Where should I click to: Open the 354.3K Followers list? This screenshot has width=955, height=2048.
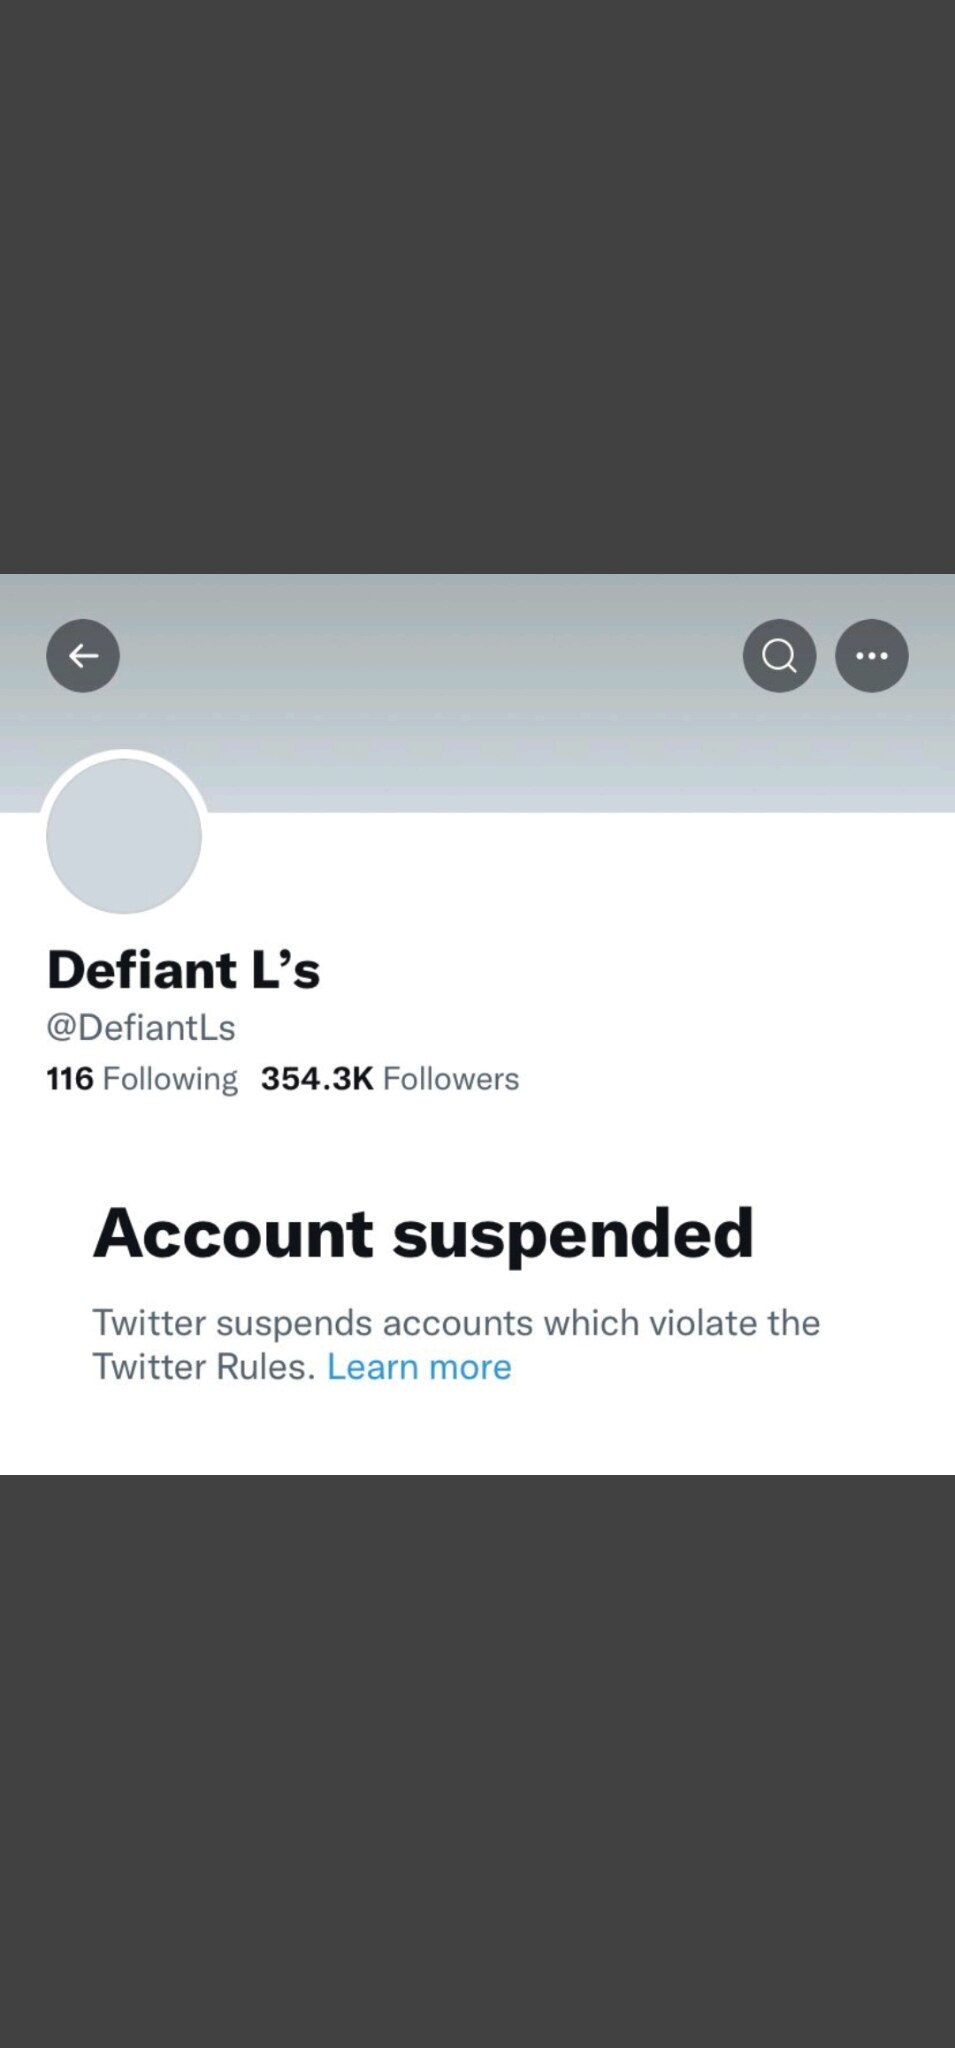(390, 1079)
